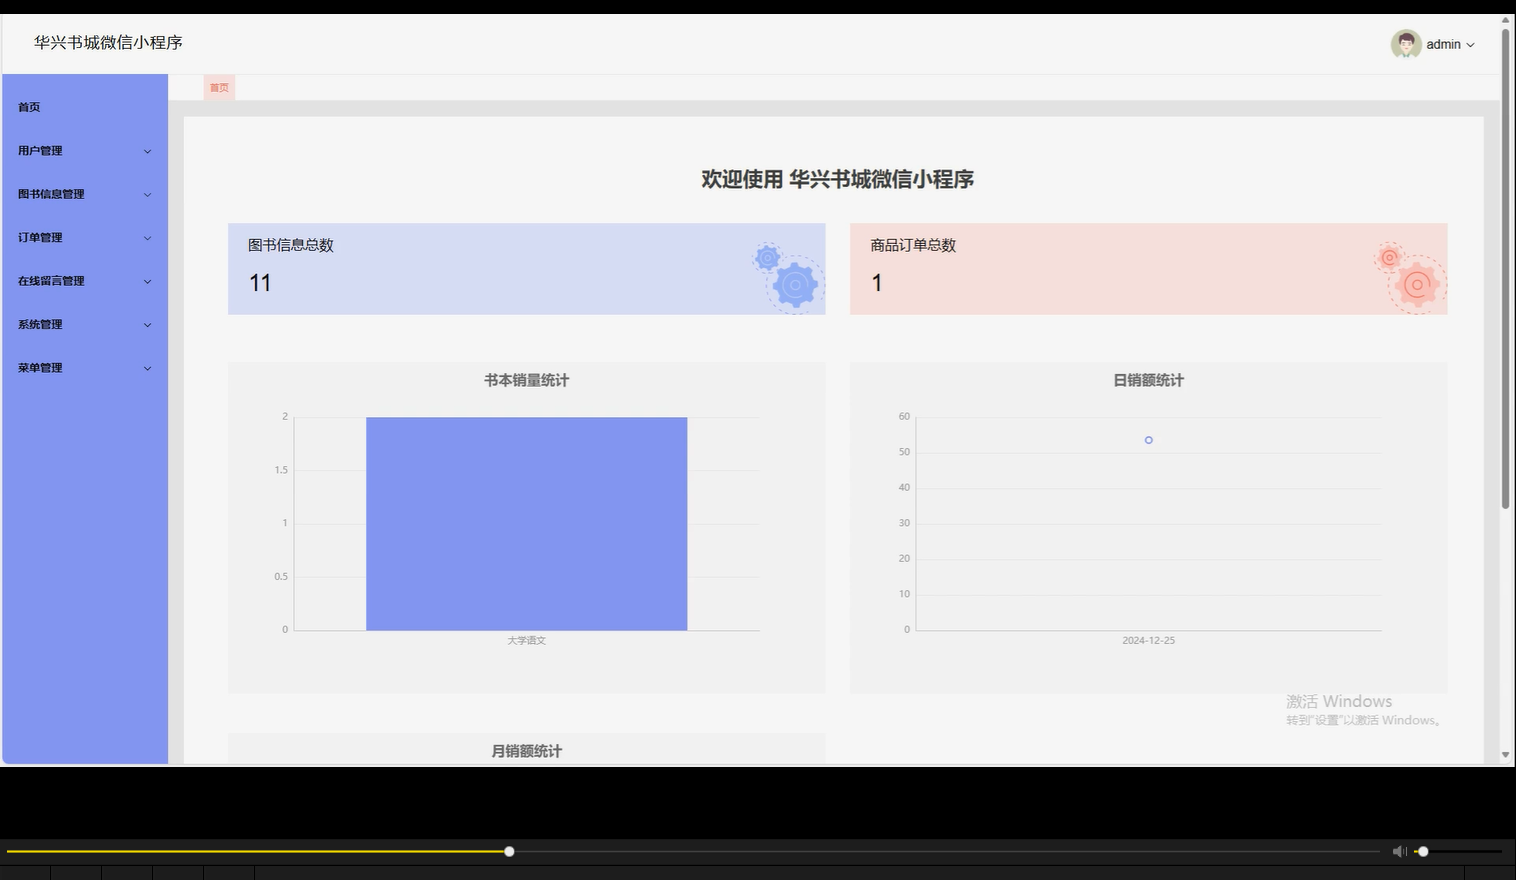The height and width of the screenshot is (880, 1516).
Task: Click the video progress bar handle
Action: coord(509,851)
